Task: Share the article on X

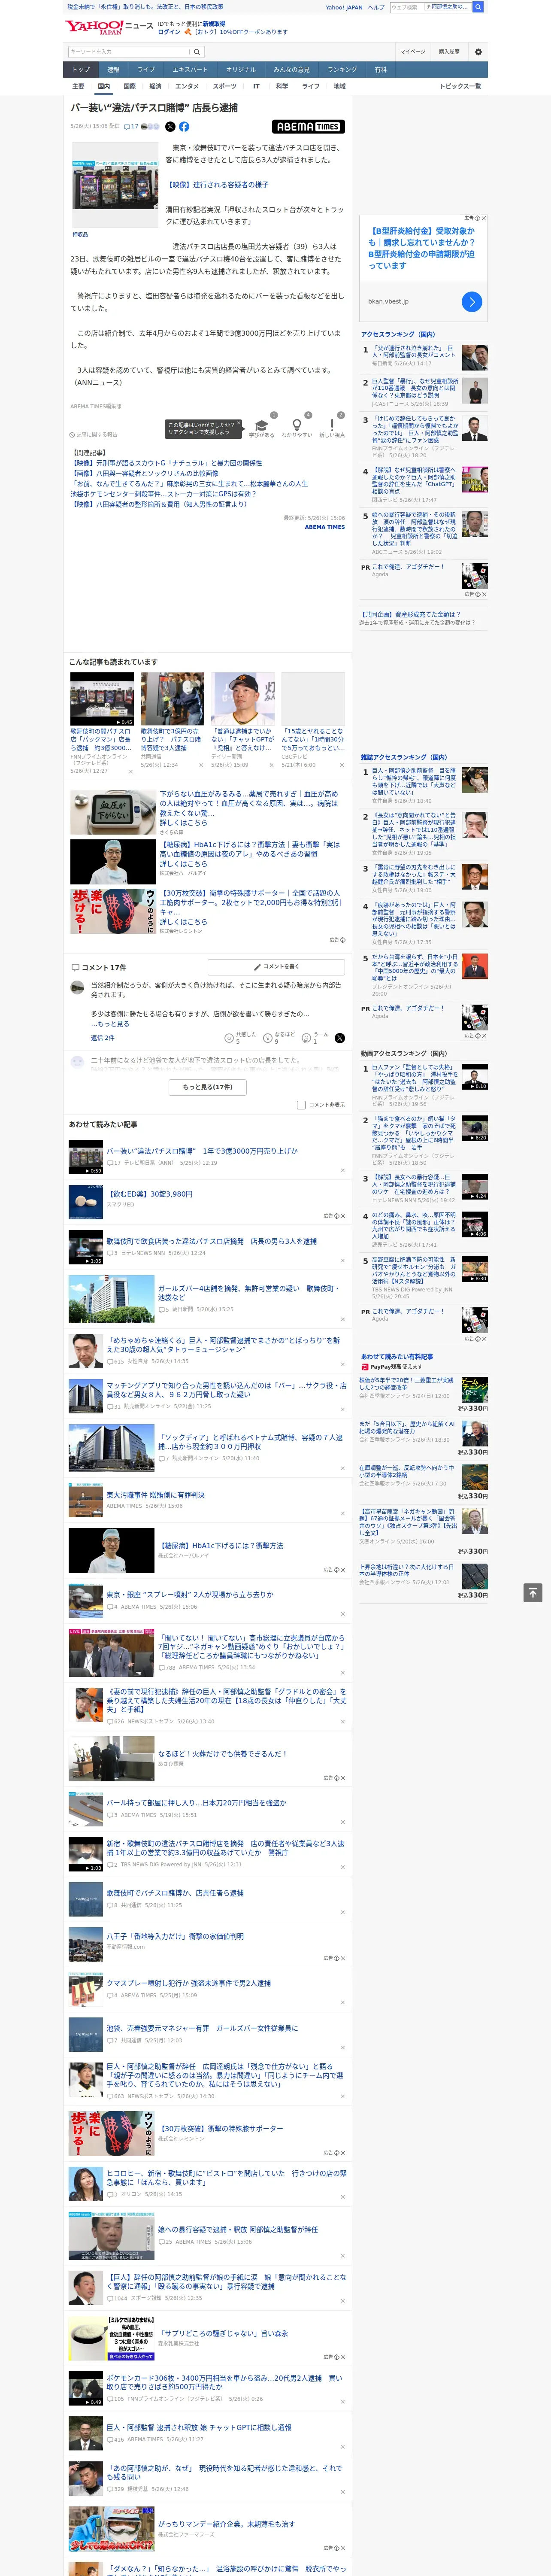Action: point(170,127)
